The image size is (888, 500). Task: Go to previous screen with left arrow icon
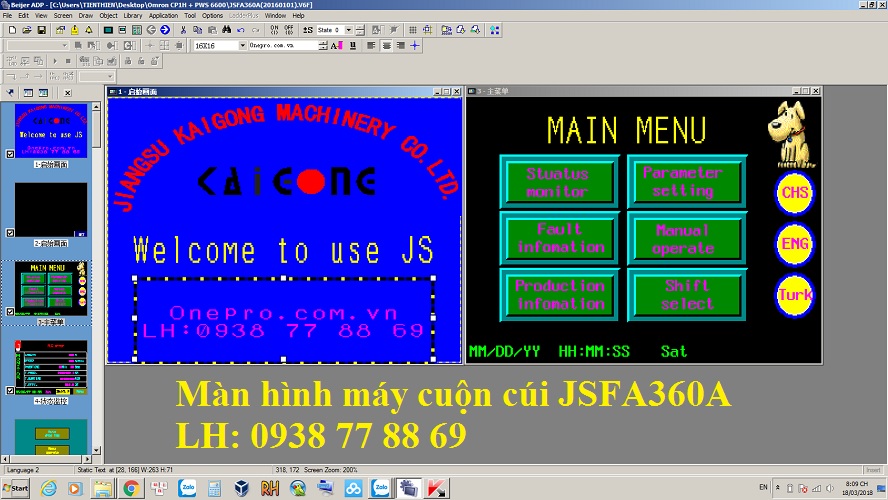[x=151, y=30]
